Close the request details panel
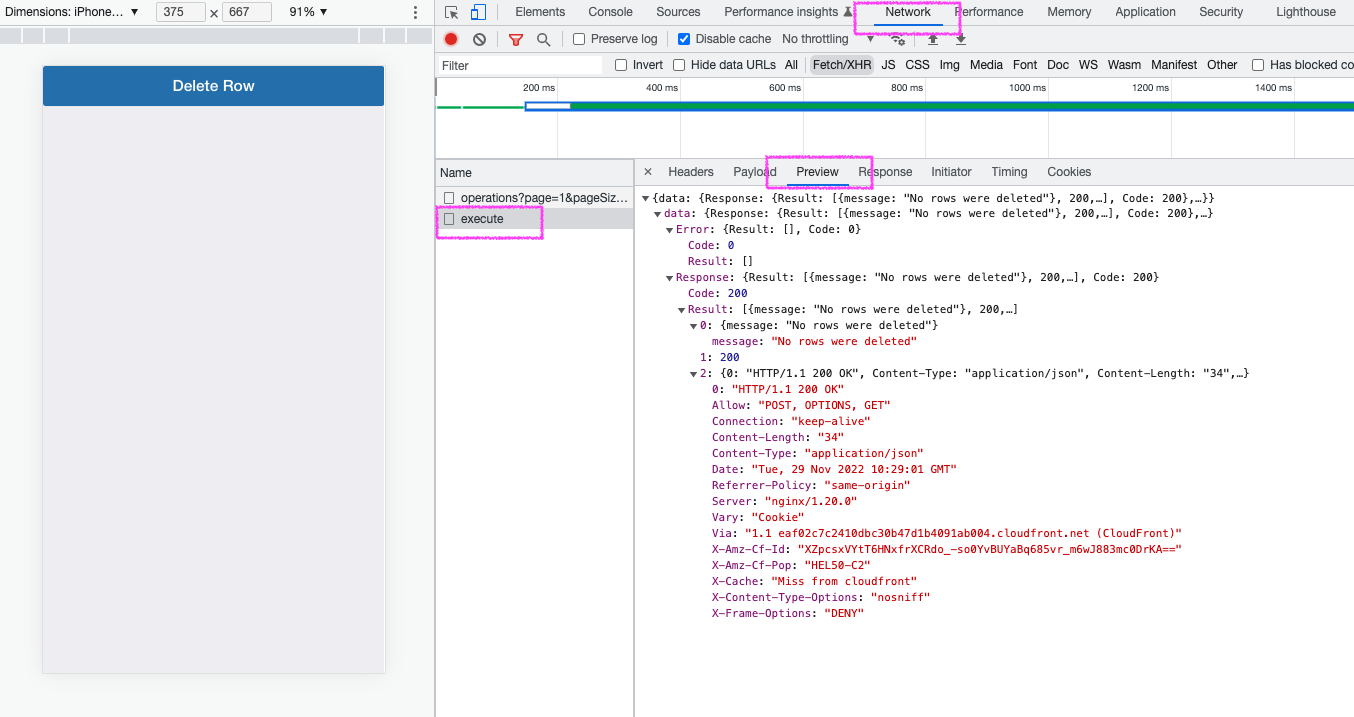This screenshot has height=717, width=1354. click(648, 172)
